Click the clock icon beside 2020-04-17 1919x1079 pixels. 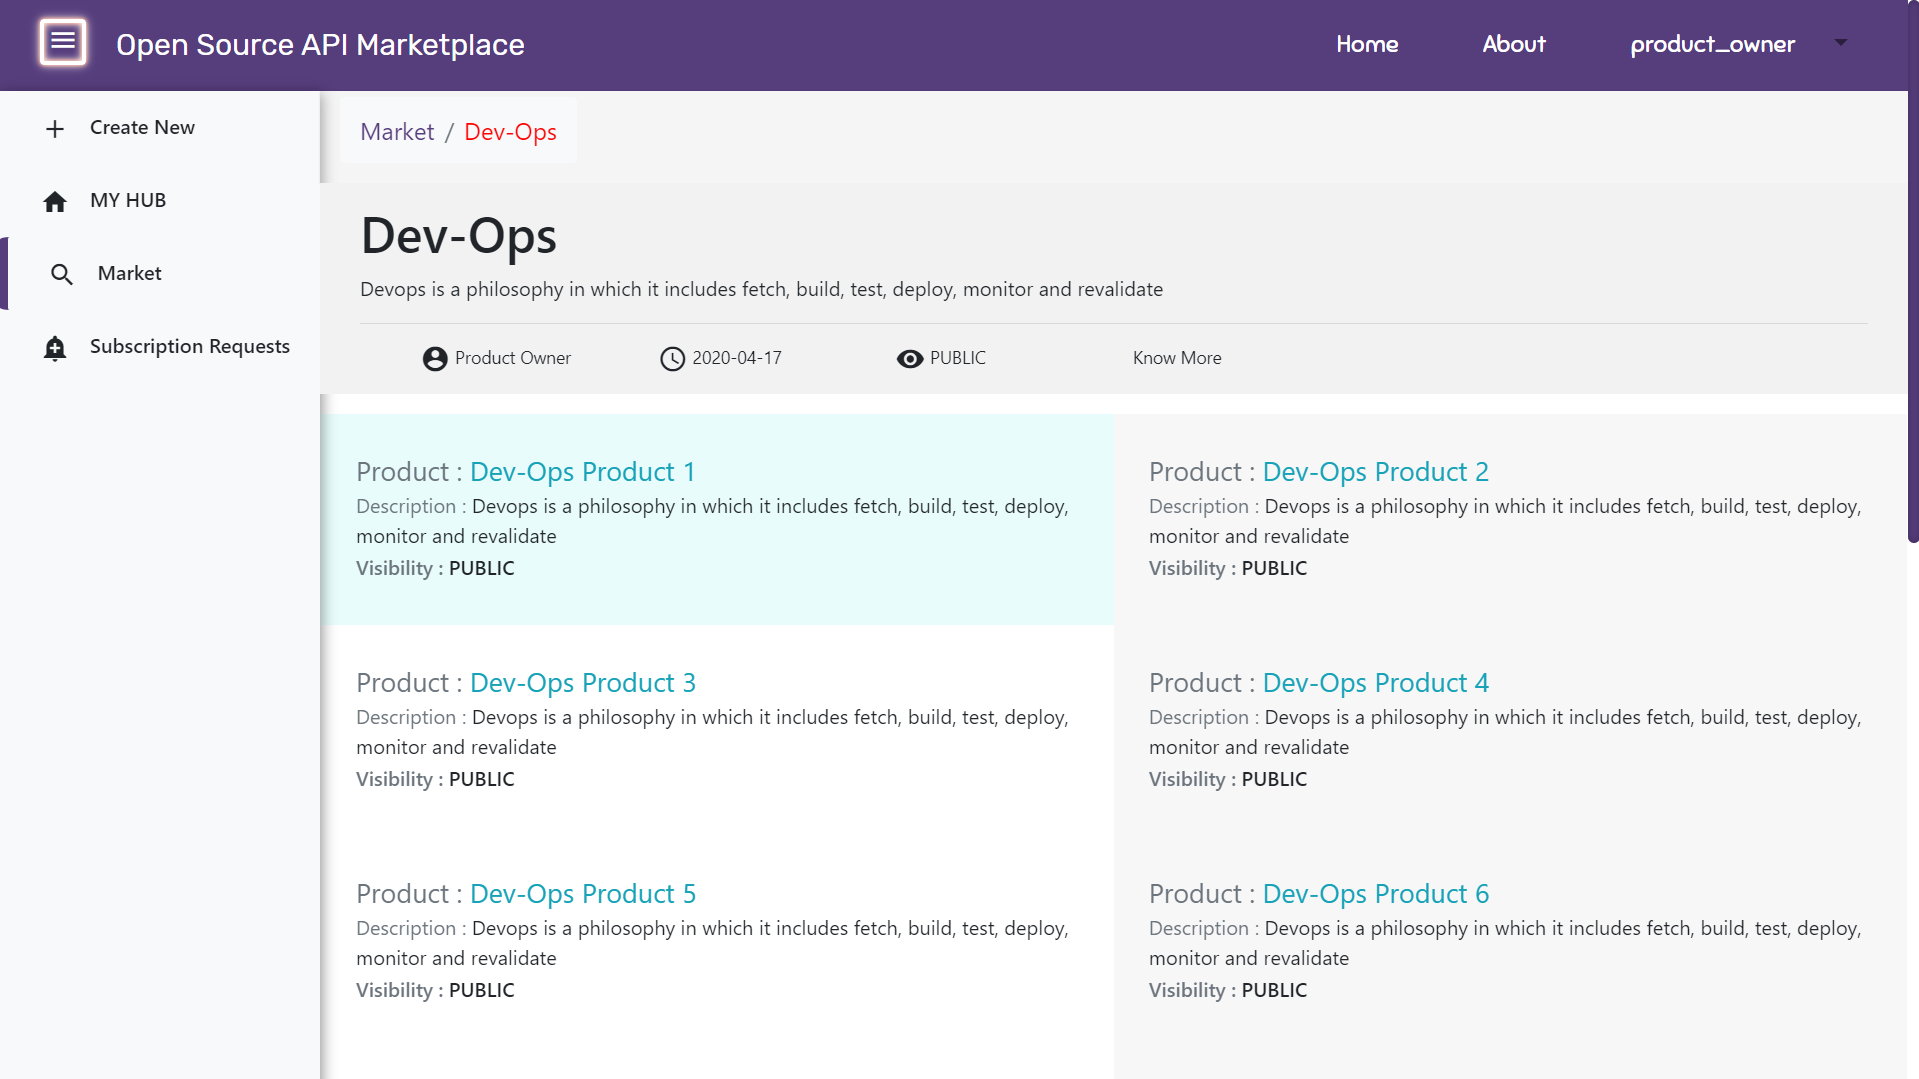click(672, 359)
